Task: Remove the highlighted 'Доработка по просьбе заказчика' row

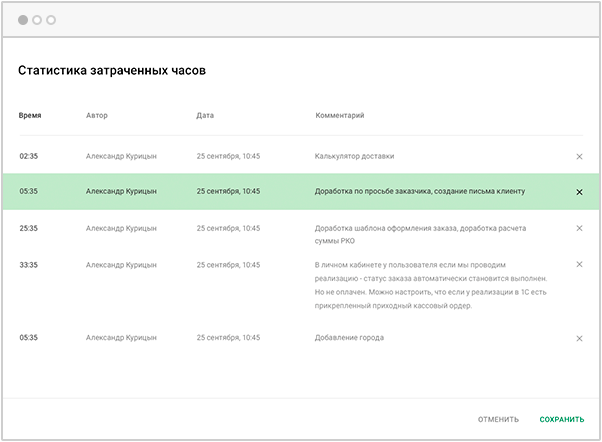Action: click(579, 192)
